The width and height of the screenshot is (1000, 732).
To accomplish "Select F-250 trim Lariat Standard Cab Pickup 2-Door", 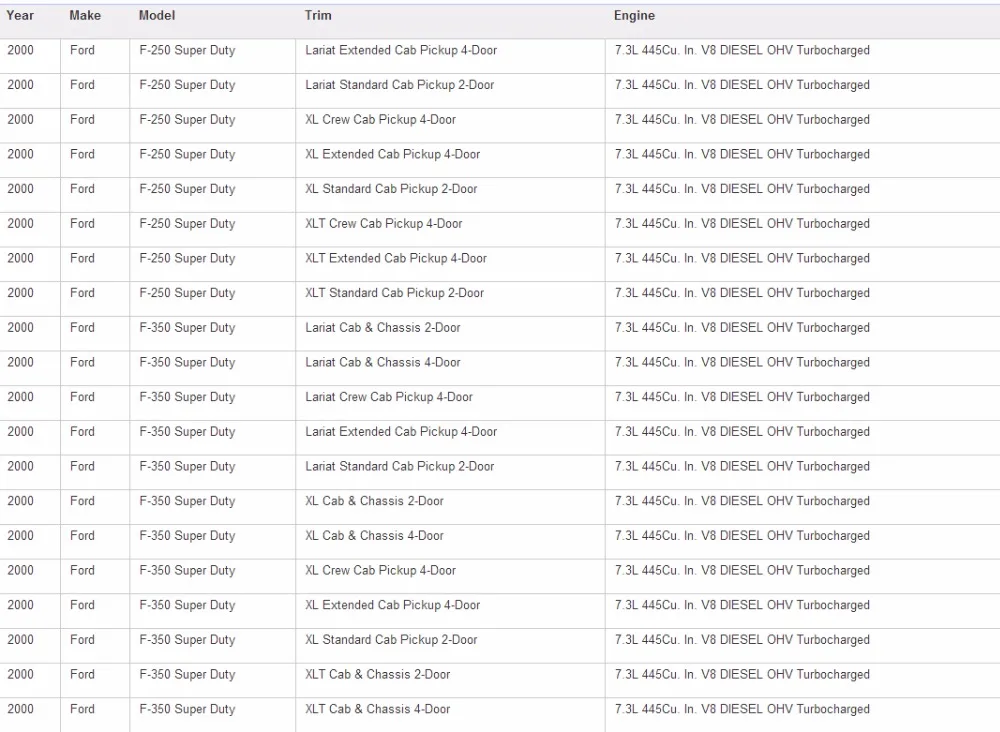I will (400, 85).
